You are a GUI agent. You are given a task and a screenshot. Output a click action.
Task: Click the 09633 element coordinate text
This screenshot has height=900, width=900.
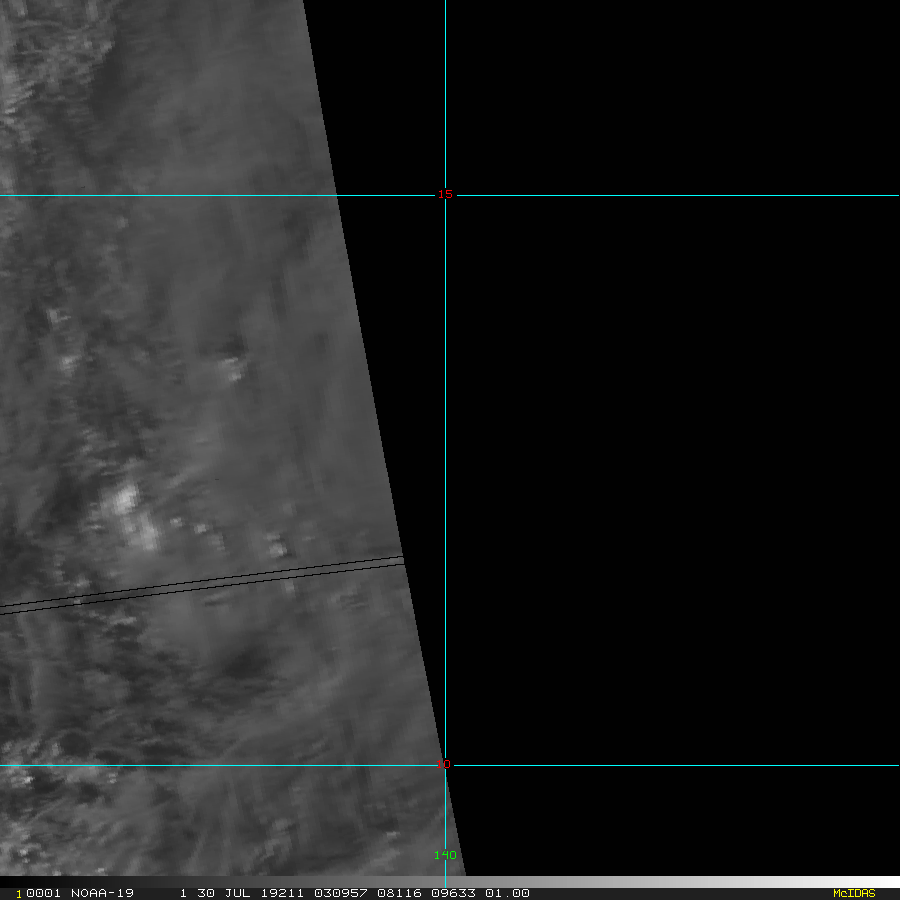pyautogui.click(x=453, y=893)
